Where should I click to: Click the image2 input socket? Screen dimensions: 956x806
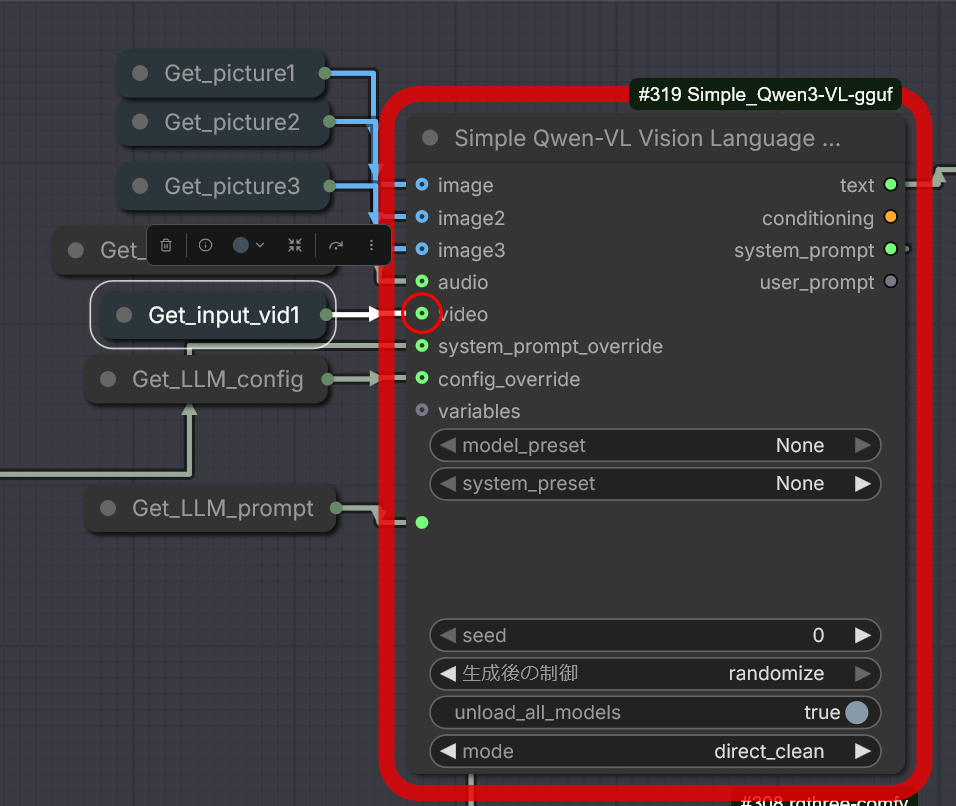(x=422, y=217)
